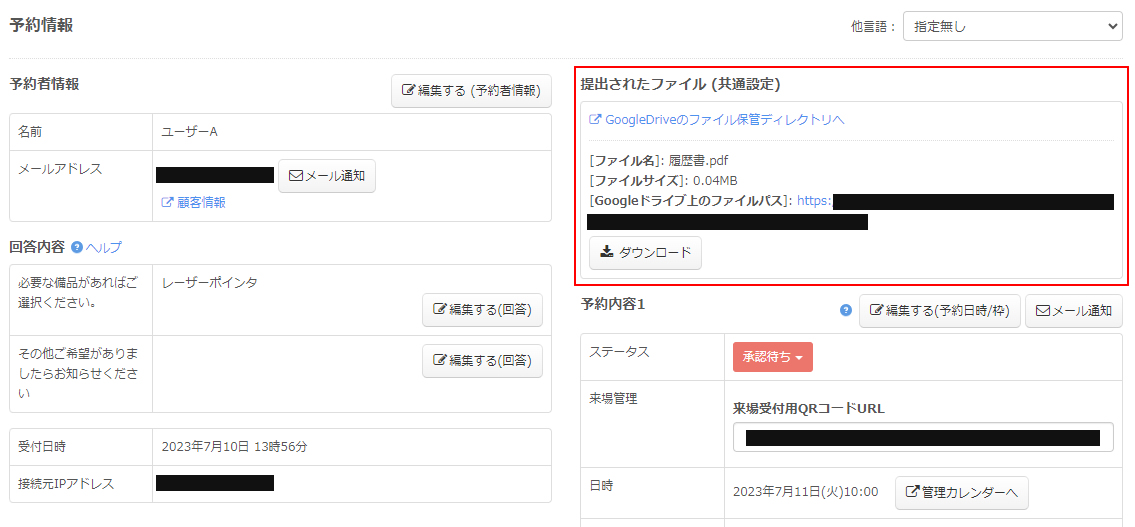The width and height of the screenshot is (1135, 527).
Task: Send メール通知 for 予約内容1
Action: point(1073,311)
